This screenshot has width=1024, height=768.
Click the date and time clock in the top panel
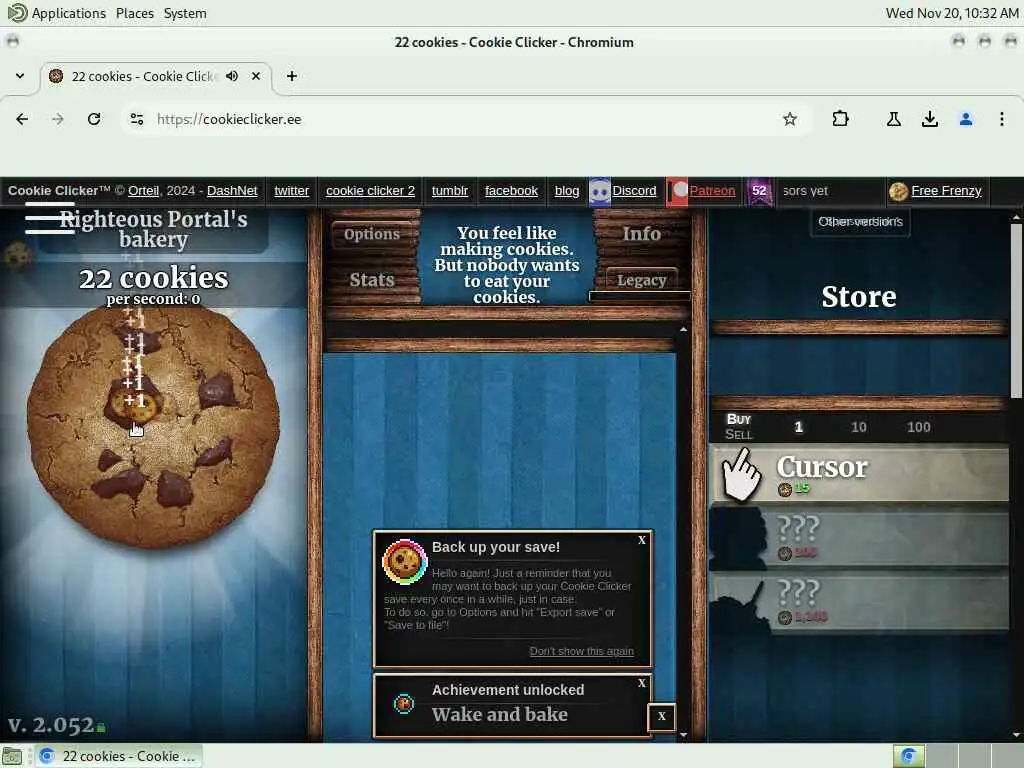(952, 13)
